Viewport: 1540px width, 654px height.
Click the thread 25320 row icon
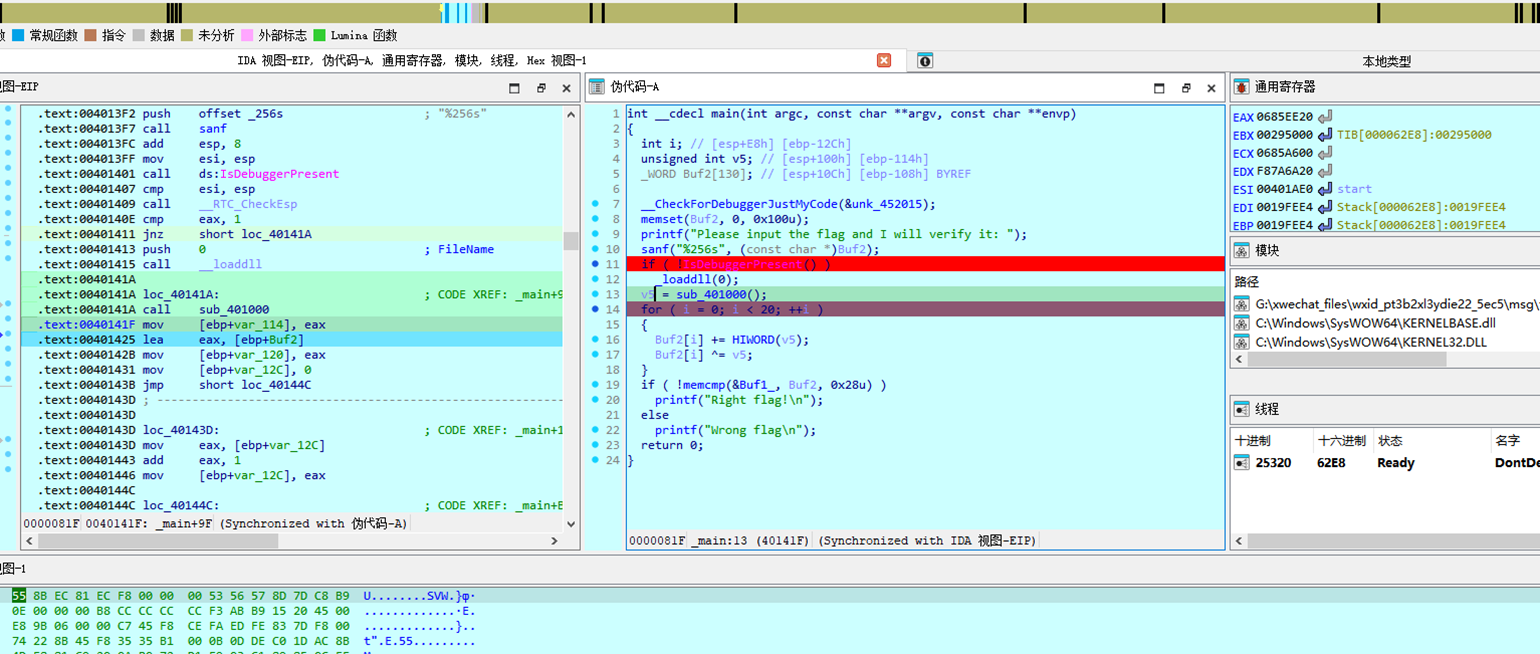(x=1241, y=463)
